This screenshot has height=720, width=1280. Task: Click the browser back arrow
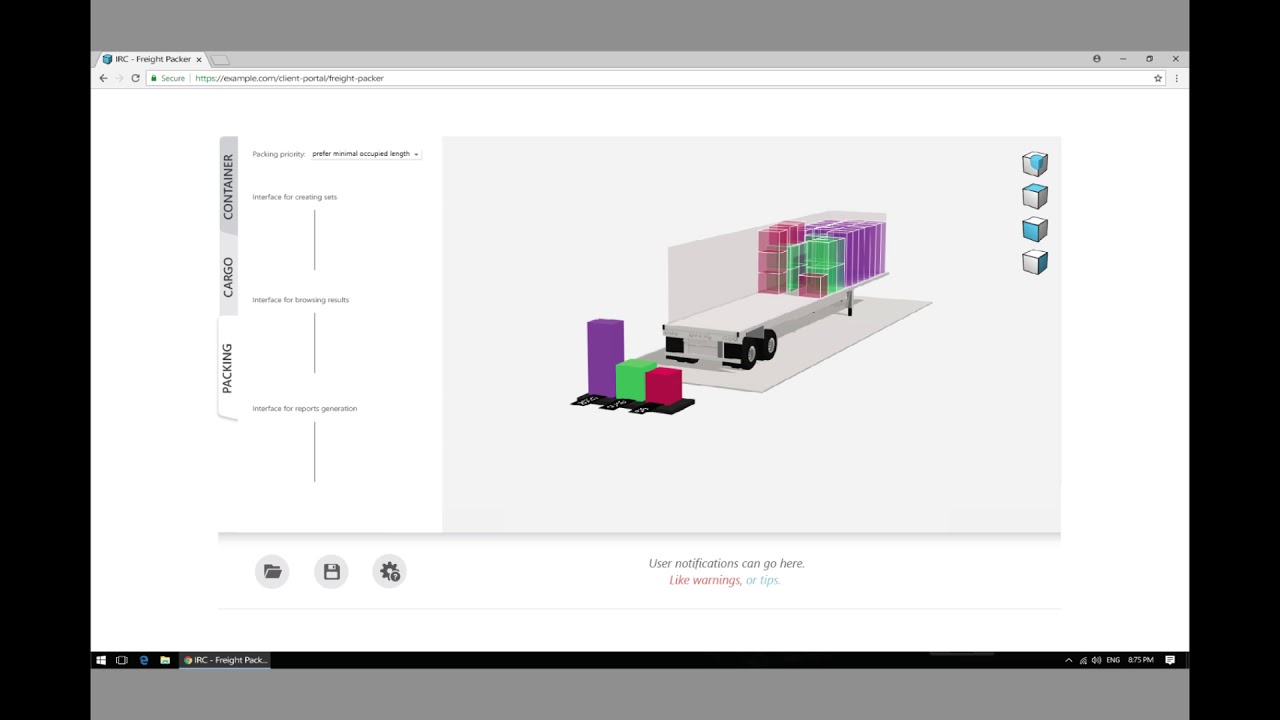click(x=103, y=78)
